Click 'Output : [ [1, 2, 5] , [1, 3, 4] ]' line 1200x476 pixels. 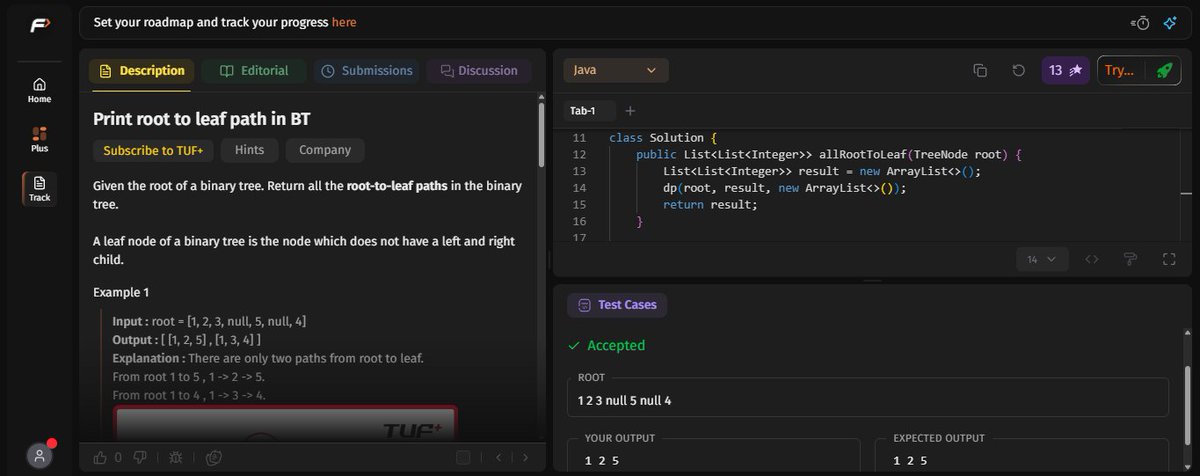point(187,340)
